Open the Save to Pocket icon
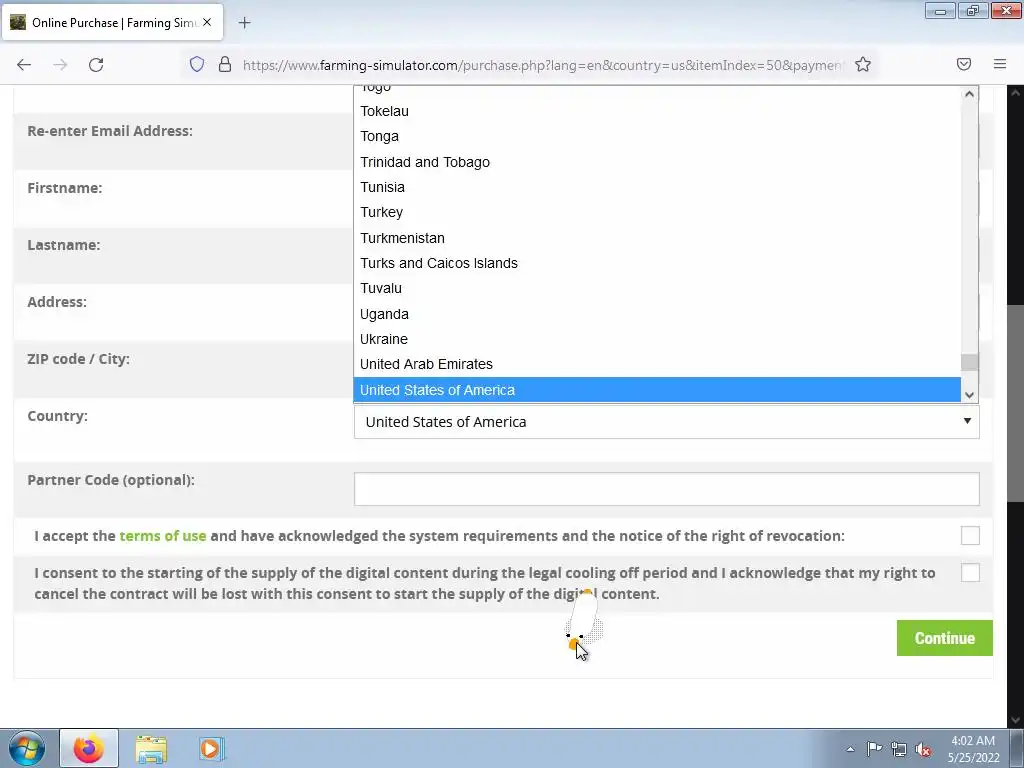 click(963, 64)
